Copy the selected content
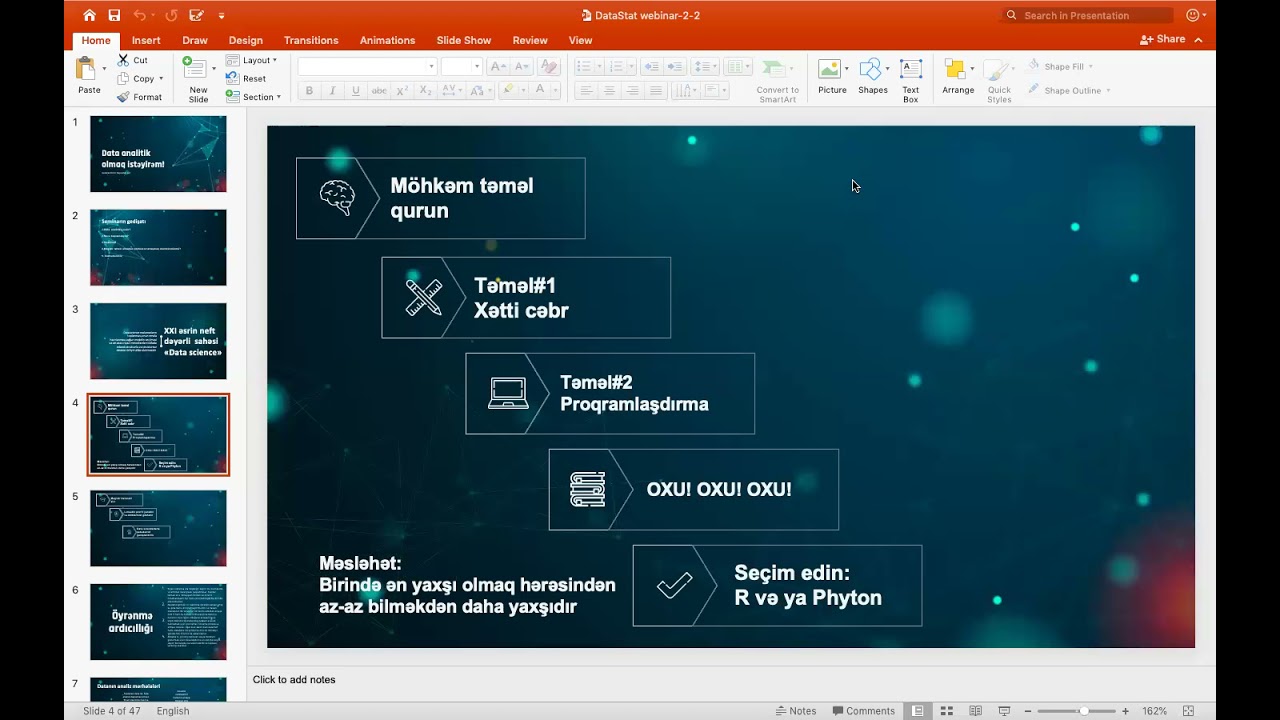 point(137,79)
